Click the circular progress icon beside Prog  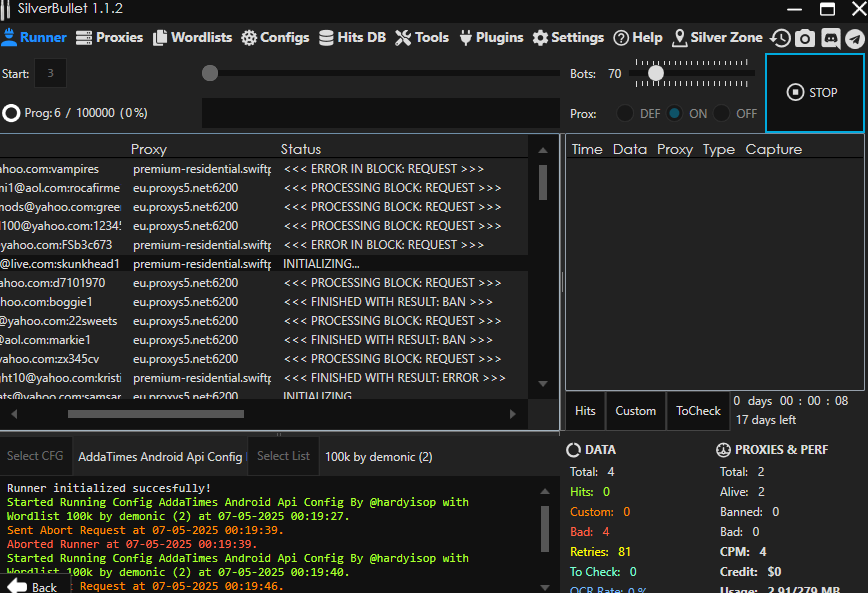[11, 113]
